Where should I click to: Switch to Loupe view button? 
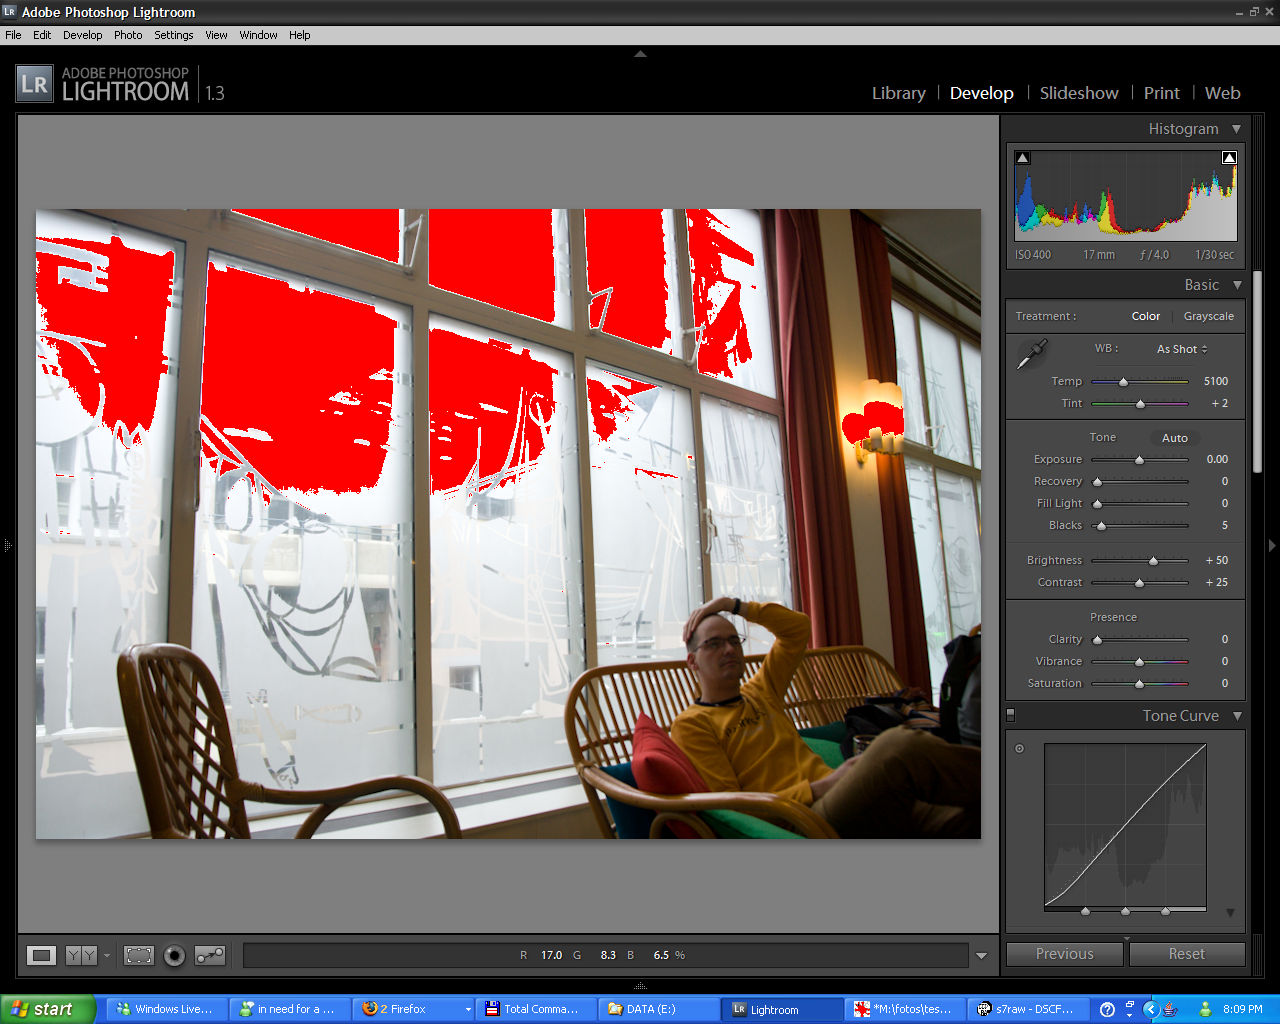tap(41, 955)
